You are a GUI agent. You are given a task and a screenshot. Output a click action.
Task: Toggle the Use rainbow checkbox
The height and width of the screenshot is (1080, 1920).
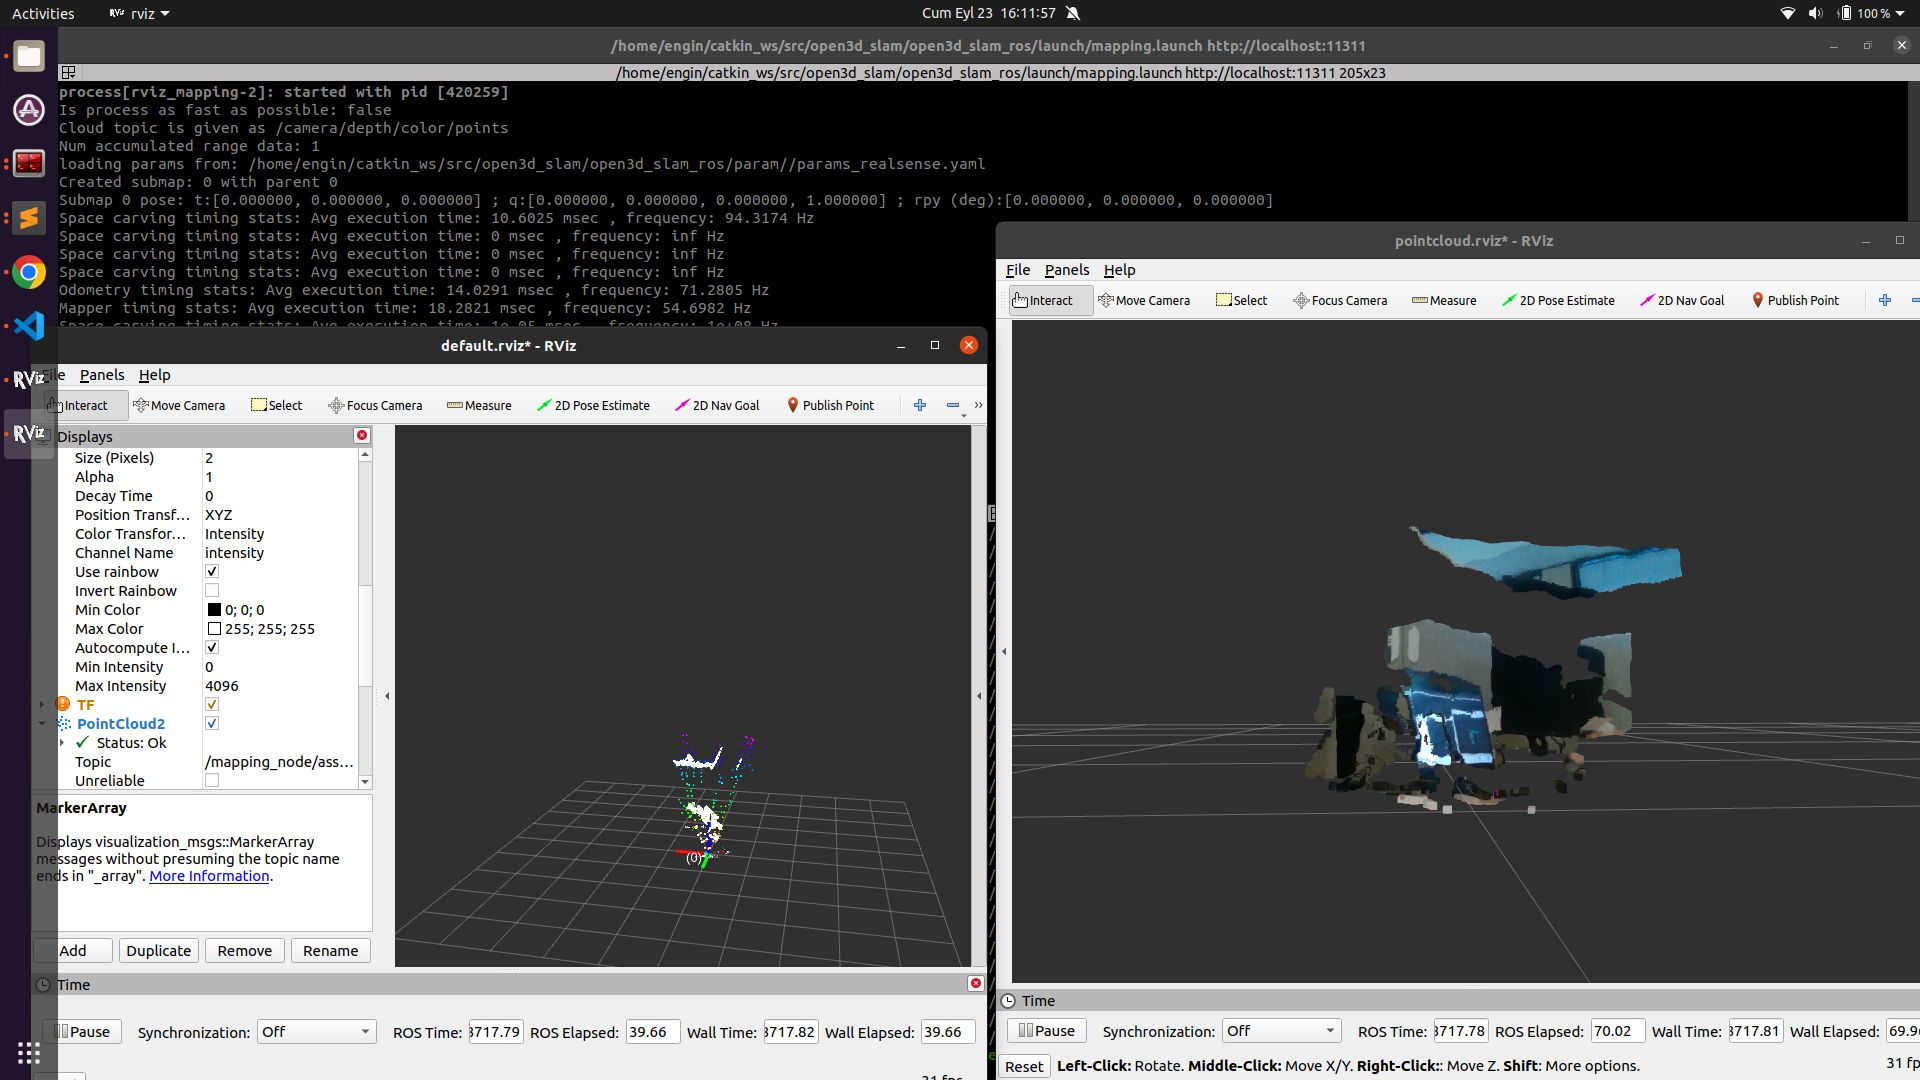point(212,571)
